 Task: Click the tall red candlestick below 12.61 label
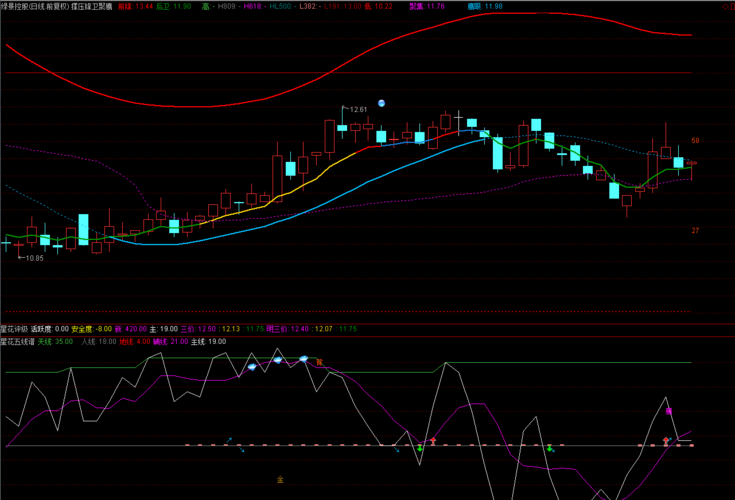[x=330, y=136]
